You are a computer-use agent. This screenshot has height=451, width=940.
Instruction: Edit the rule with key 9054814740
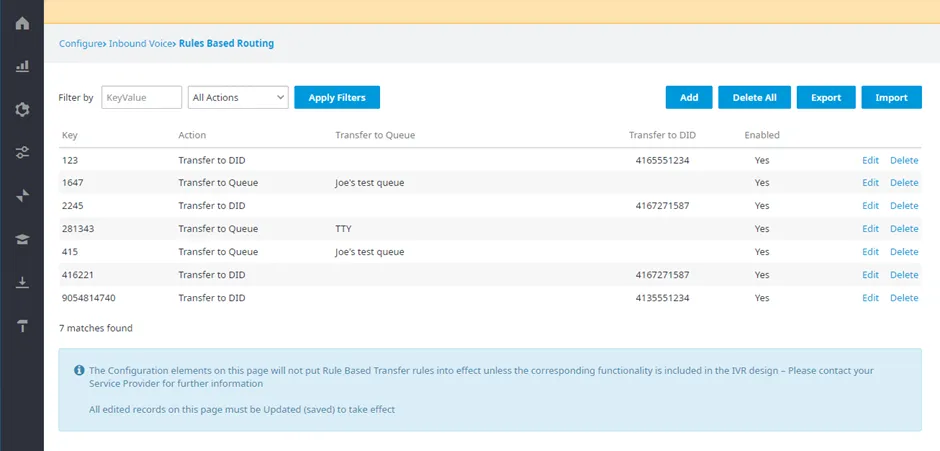870,297
